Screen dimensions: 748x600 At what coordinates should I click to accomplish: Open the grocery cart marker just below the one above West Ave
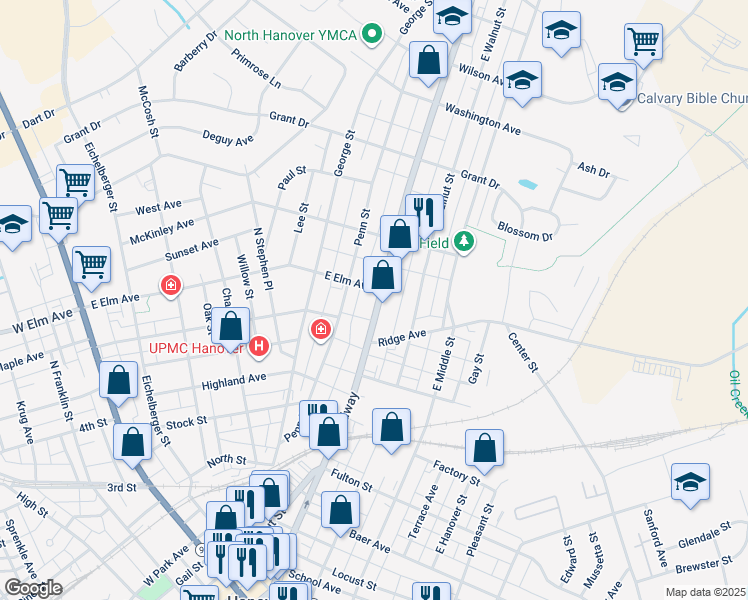coord(59,218)
